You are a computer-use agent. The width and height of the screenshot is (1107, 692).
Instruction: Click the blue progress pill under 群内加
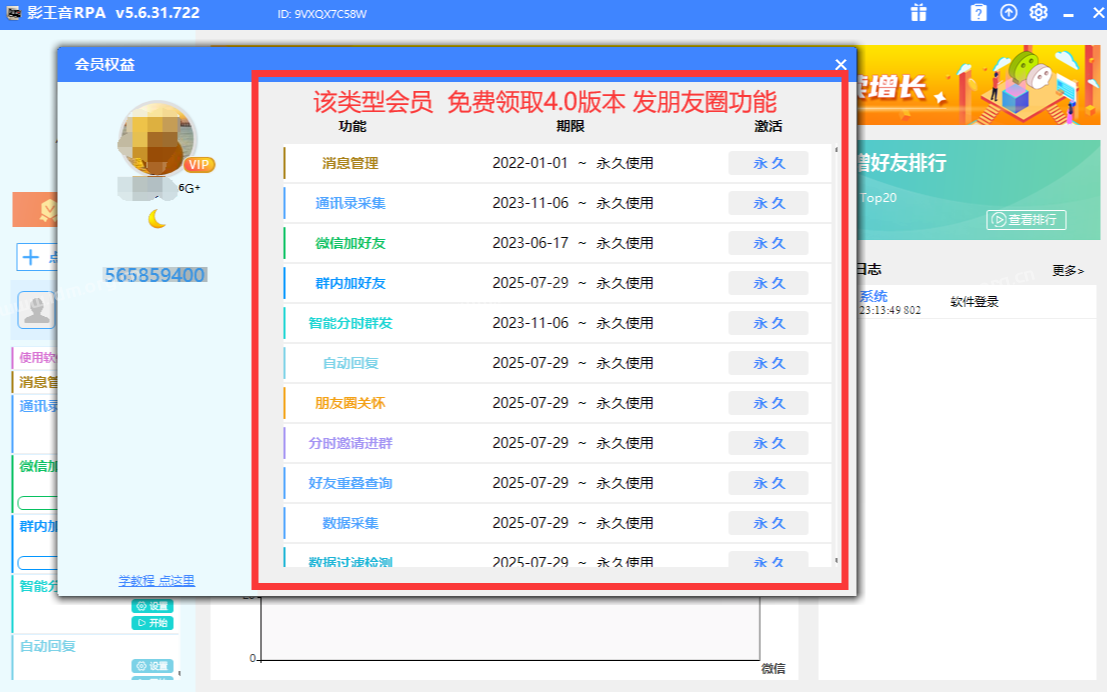(x=37, y=563)
